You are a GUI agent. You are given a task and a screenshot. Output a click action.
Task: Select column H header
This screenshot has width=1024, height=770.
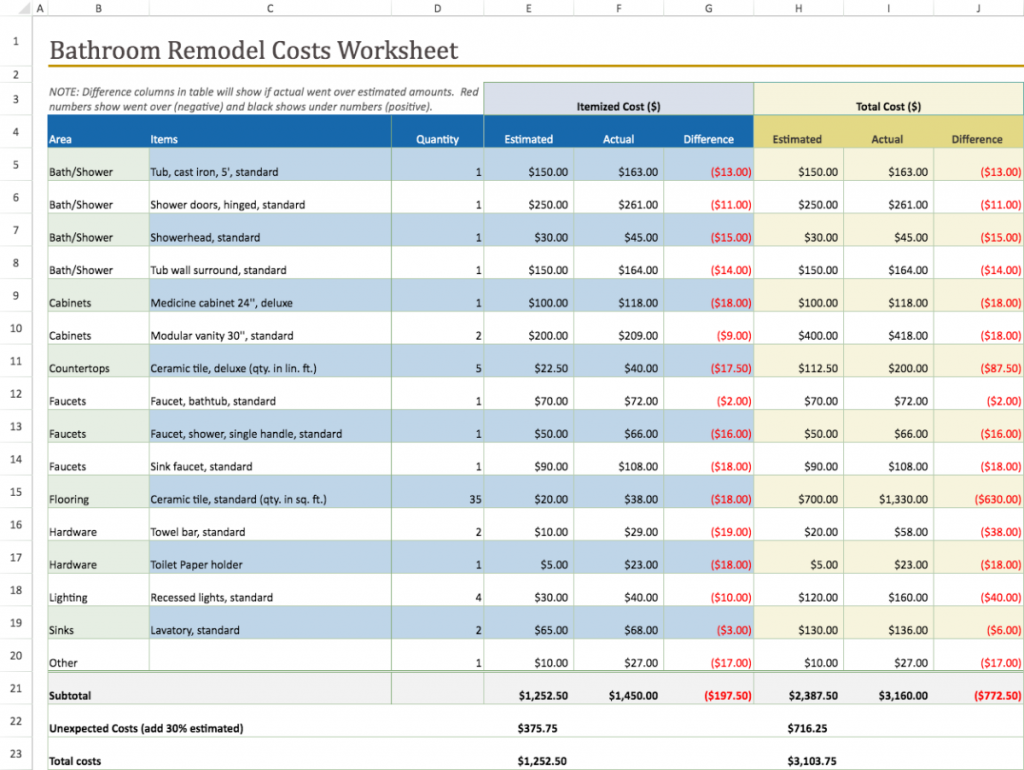[x=798, y=8]
